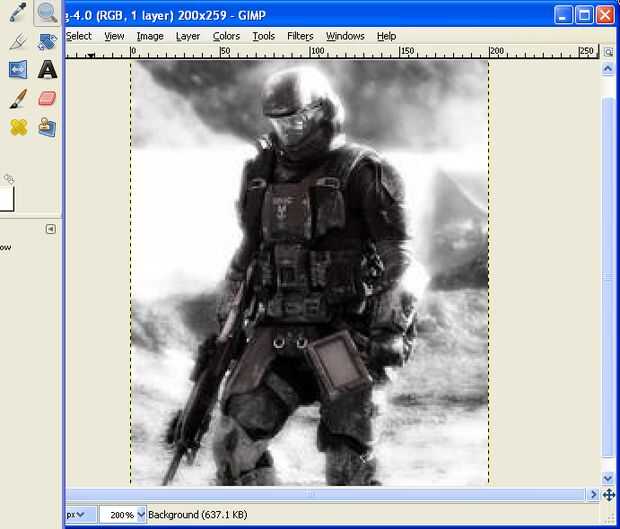Open the Colors menu
This screenshot has height=529, width=620.
coord(226,36)
